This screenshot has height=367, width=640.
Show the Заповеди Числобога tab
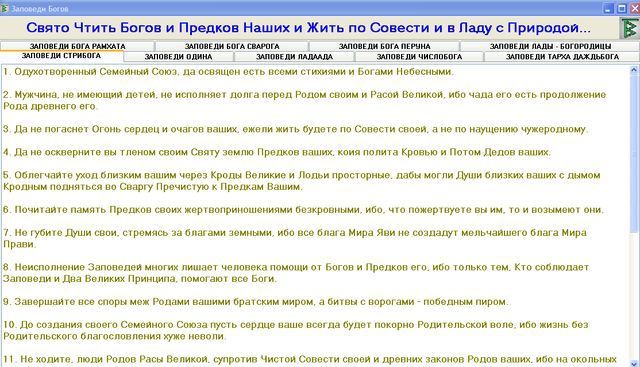[419, 57]
